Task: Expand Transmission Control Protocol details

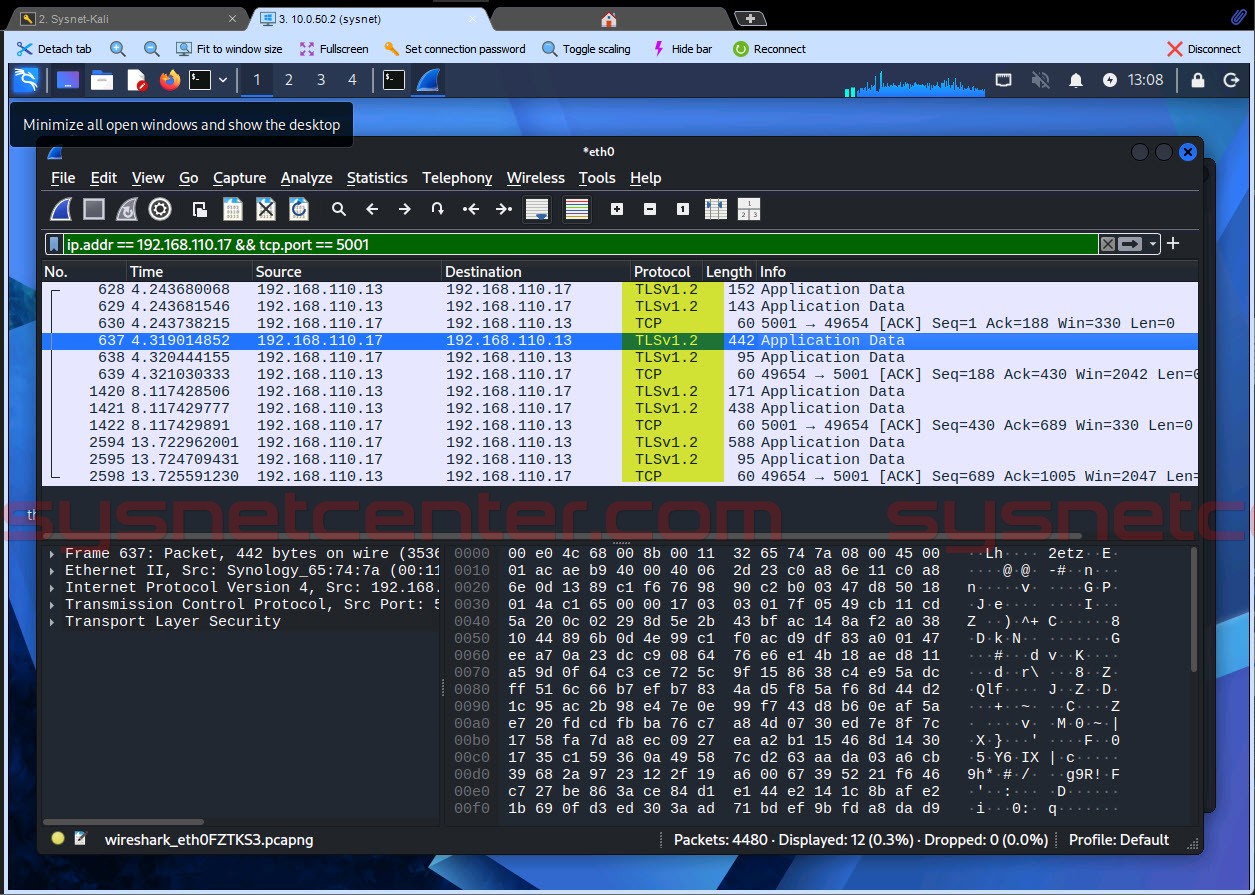Action: coord(52,604)
